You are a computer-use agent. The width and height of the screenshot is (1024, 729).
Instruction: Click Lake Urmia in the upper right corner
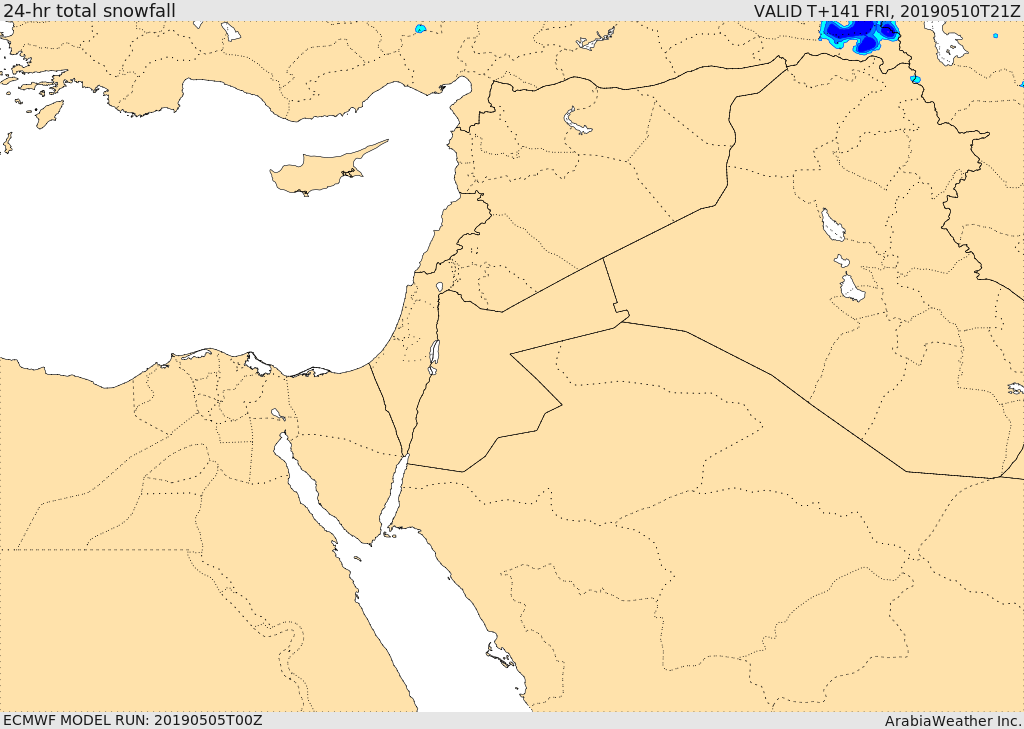tap(947, 43)
